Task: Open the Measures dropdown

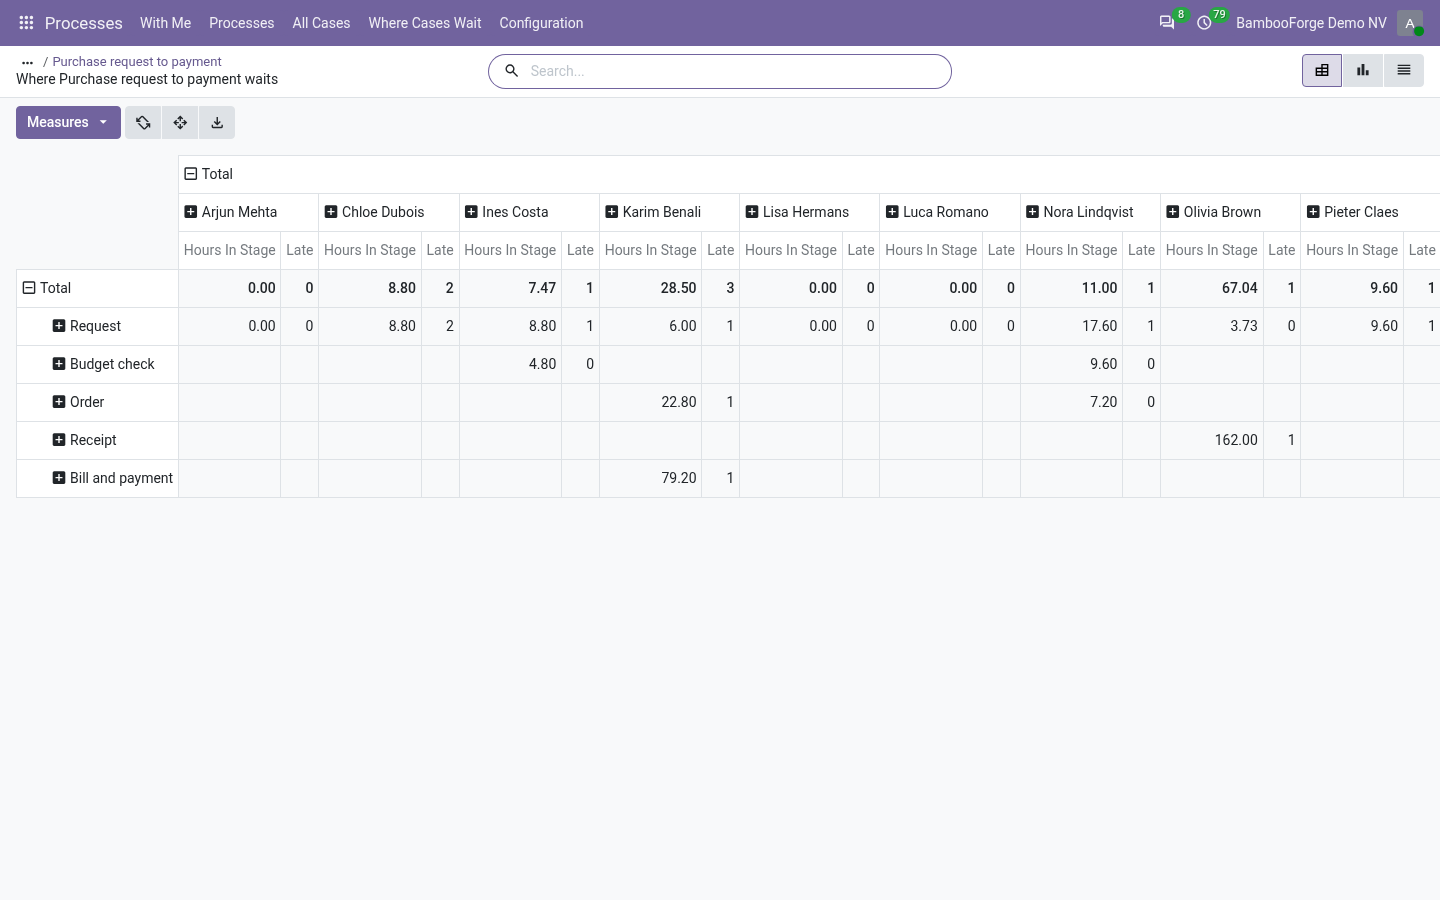Action: 68,123
